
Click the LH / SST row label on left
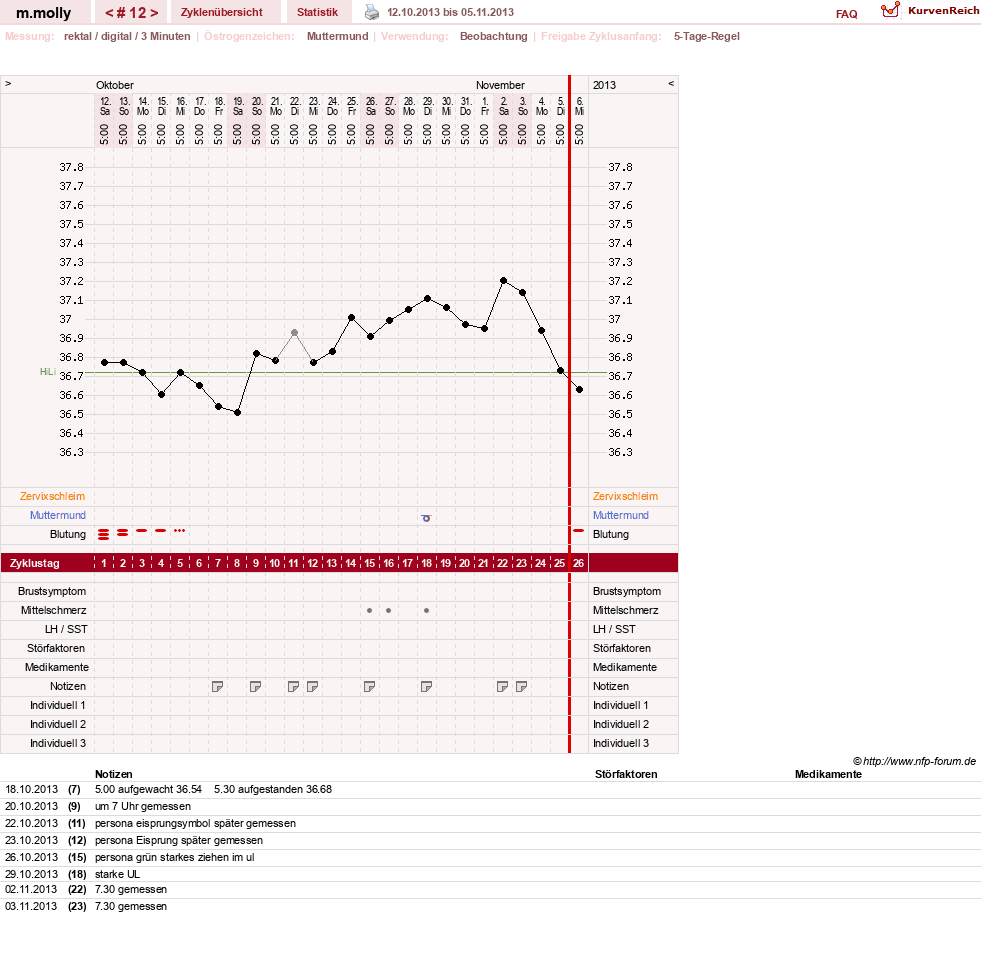click(x=66, y=629)
